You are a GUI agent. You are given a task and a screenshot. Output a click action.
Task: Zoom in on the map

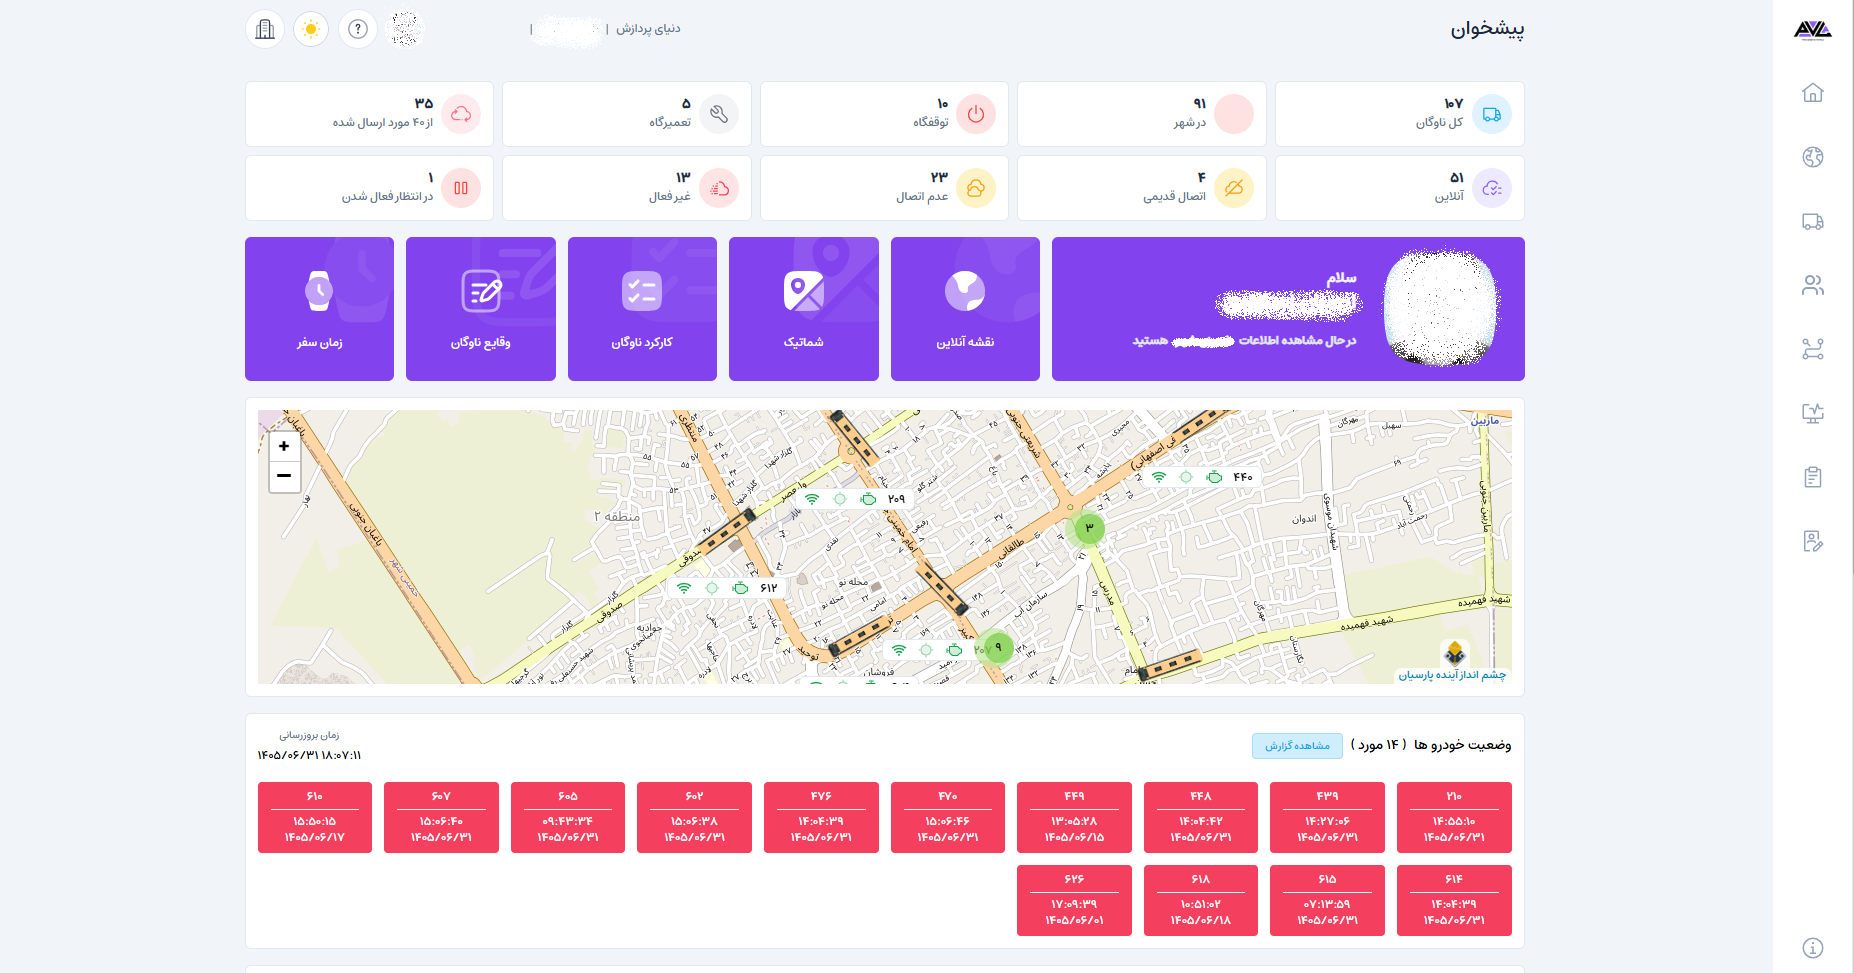point(284,446)
